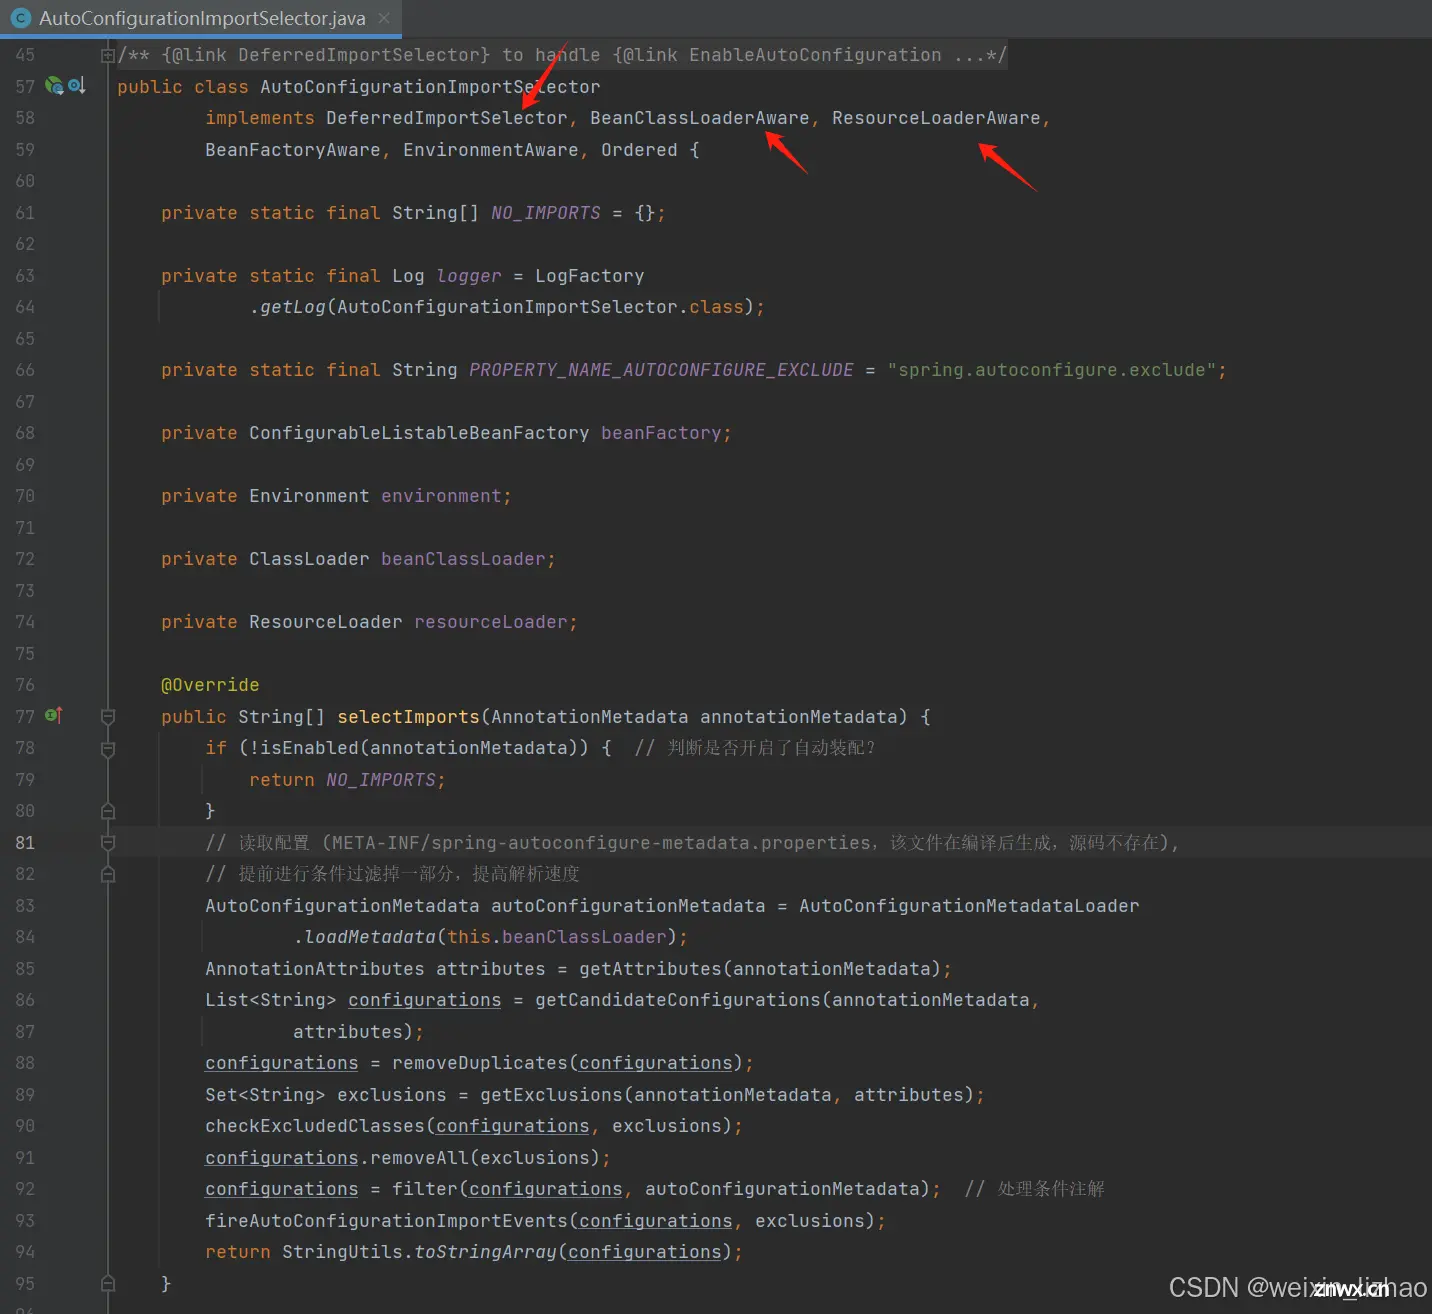The width and height of the screenshot is (1432, 1314).
Task: Click the loadMetadata method call on line 84
Action: [370, 937]
